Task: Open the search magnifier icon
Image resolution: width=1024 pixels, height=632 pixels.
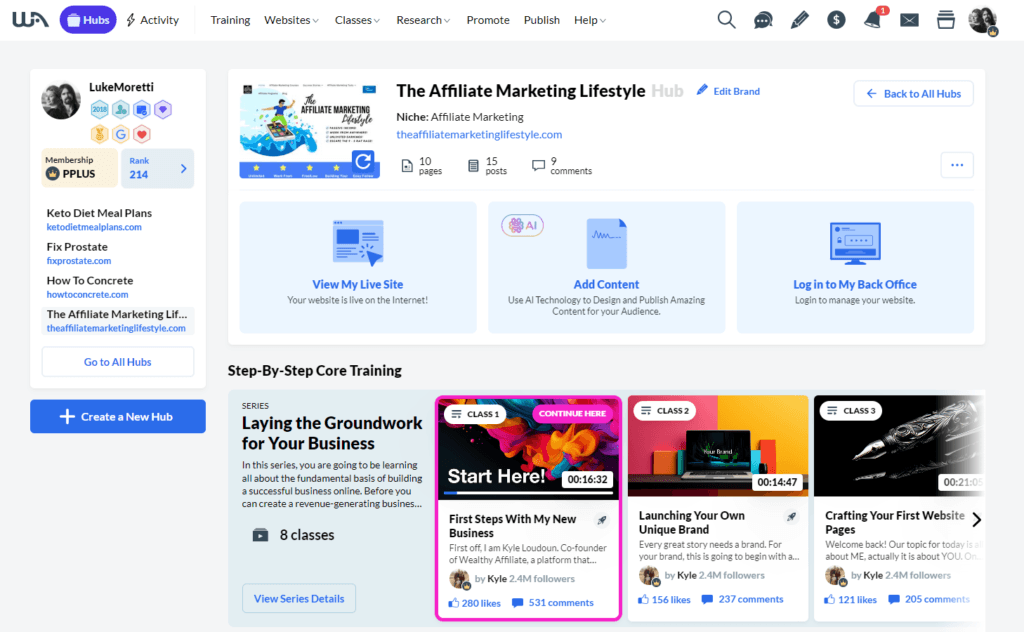Action: (726, 20)
